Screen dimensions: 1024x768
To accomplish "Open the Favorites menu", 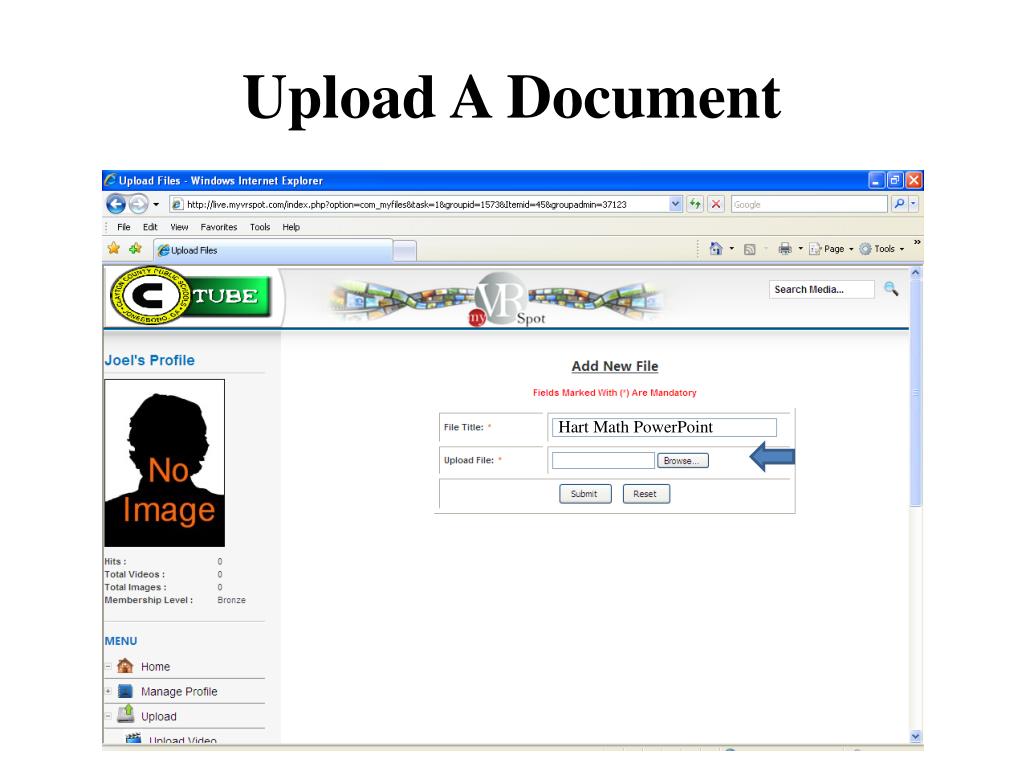I will click(x=219, y=227).
